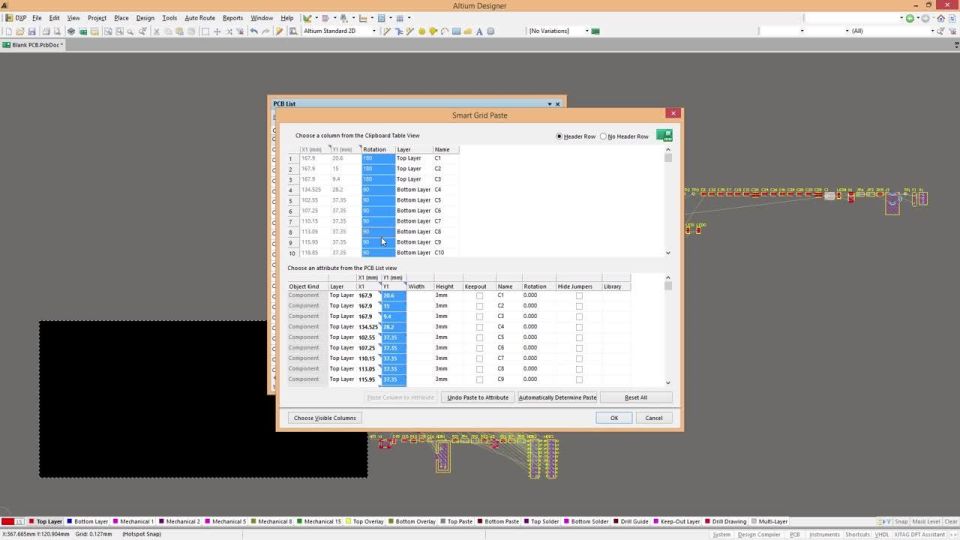Viewport: 960px width, 540px height.
Task: Click the Rotation column header in clipboard table
Action: tap(378, 149)
